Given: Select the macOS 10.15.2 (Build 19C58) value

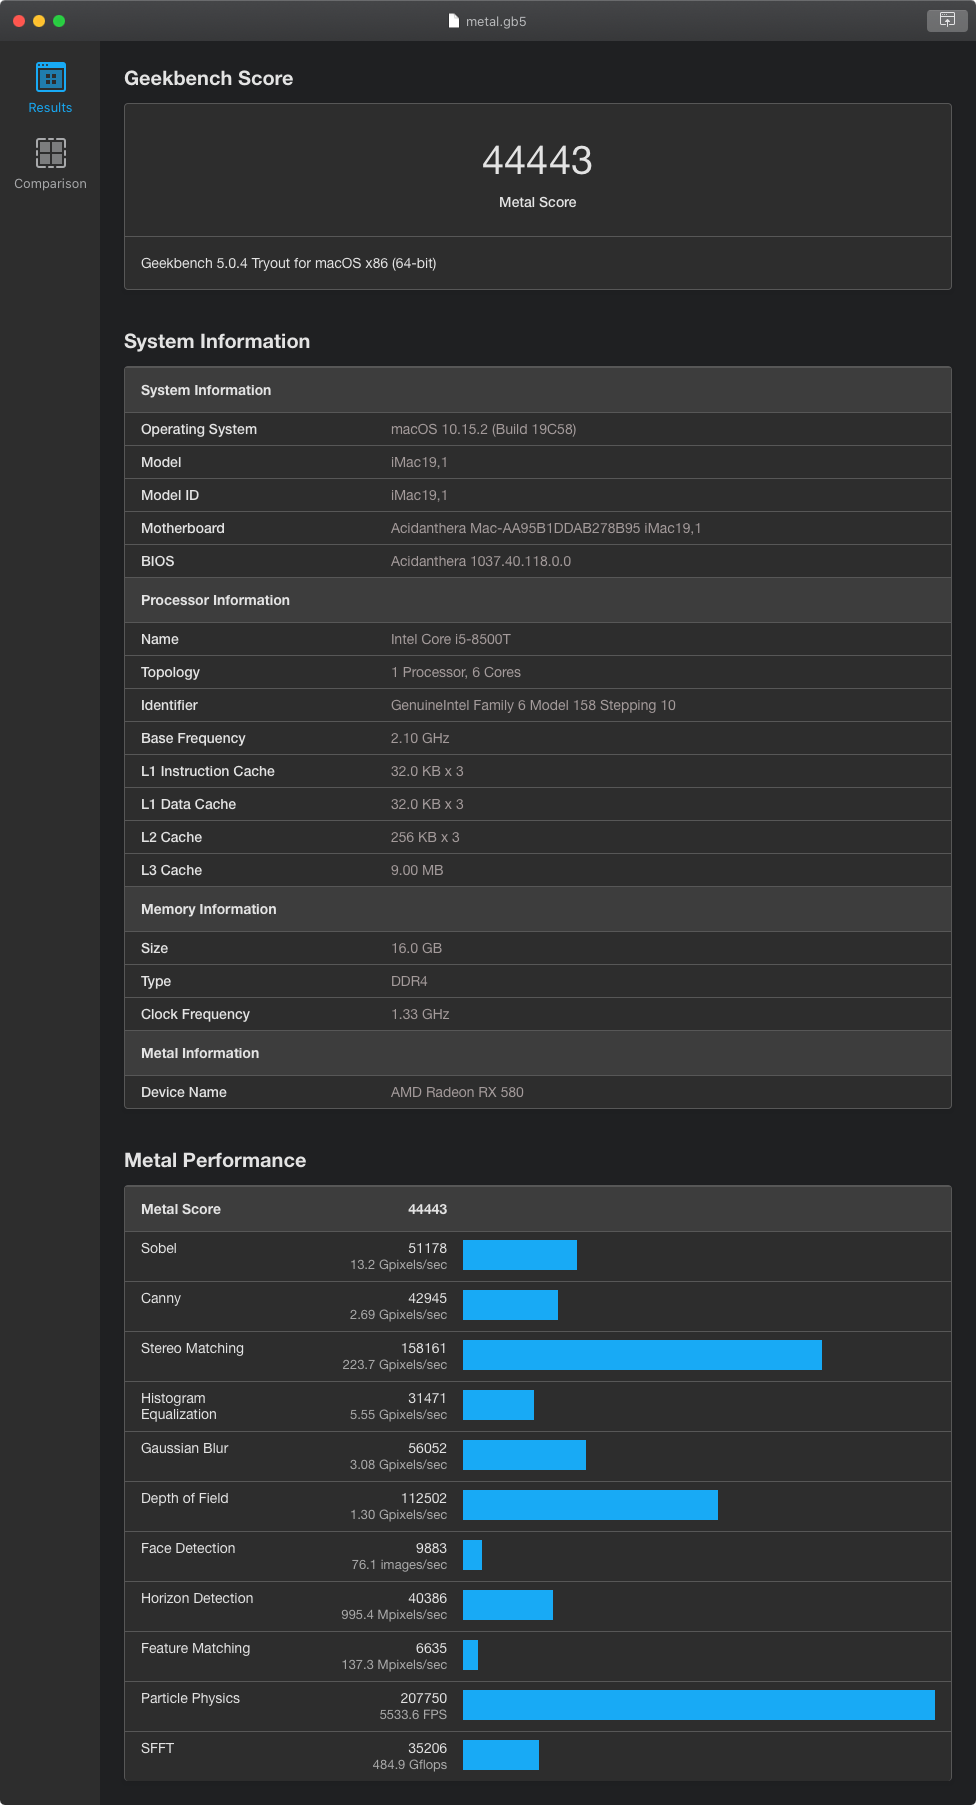Looking at the screenshot, I should coord(483,429).
